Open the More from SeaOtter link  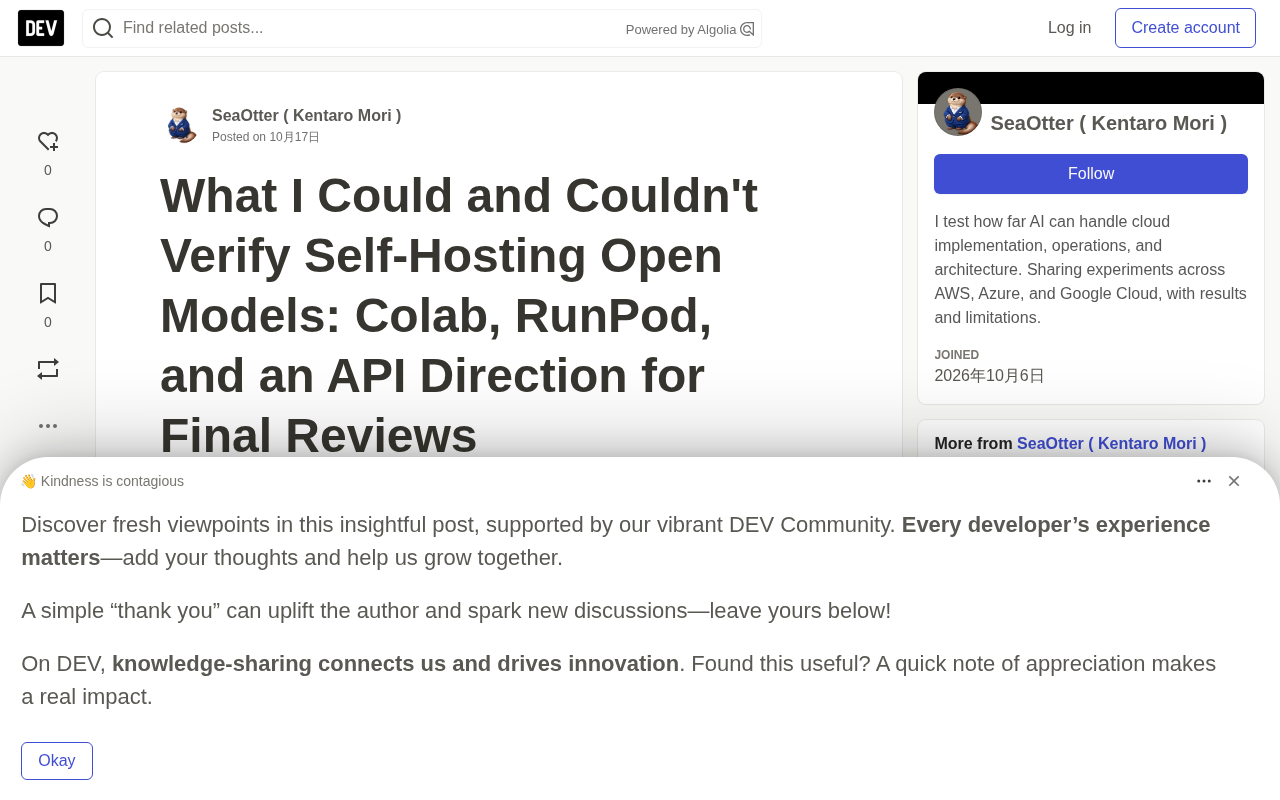[1112, 444]
